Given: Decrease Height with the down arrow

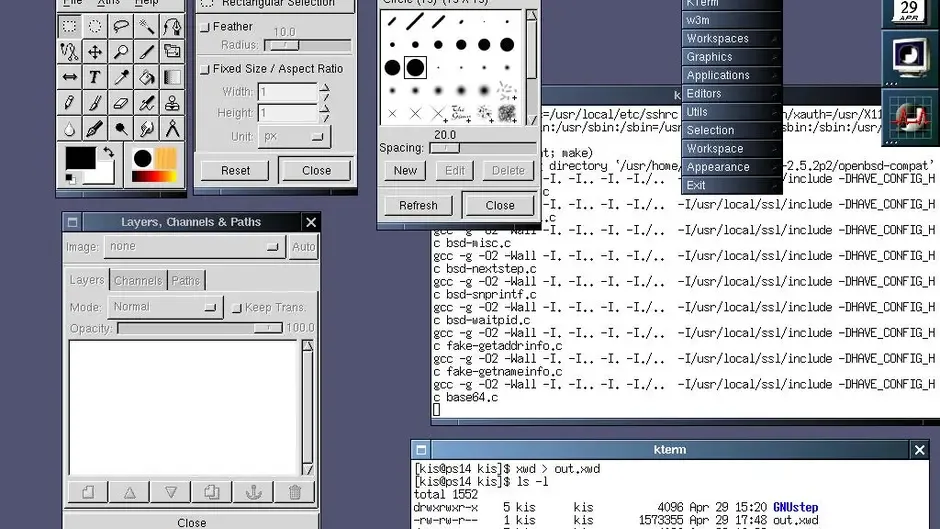Looking at the screenshot, I should pos(324,118).
